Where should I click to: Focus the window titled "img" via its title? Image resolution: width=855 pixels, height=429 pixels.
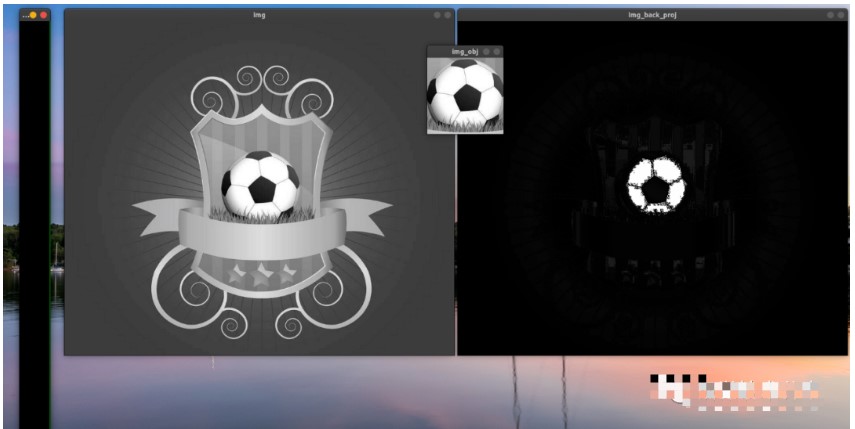pos(260,15)
